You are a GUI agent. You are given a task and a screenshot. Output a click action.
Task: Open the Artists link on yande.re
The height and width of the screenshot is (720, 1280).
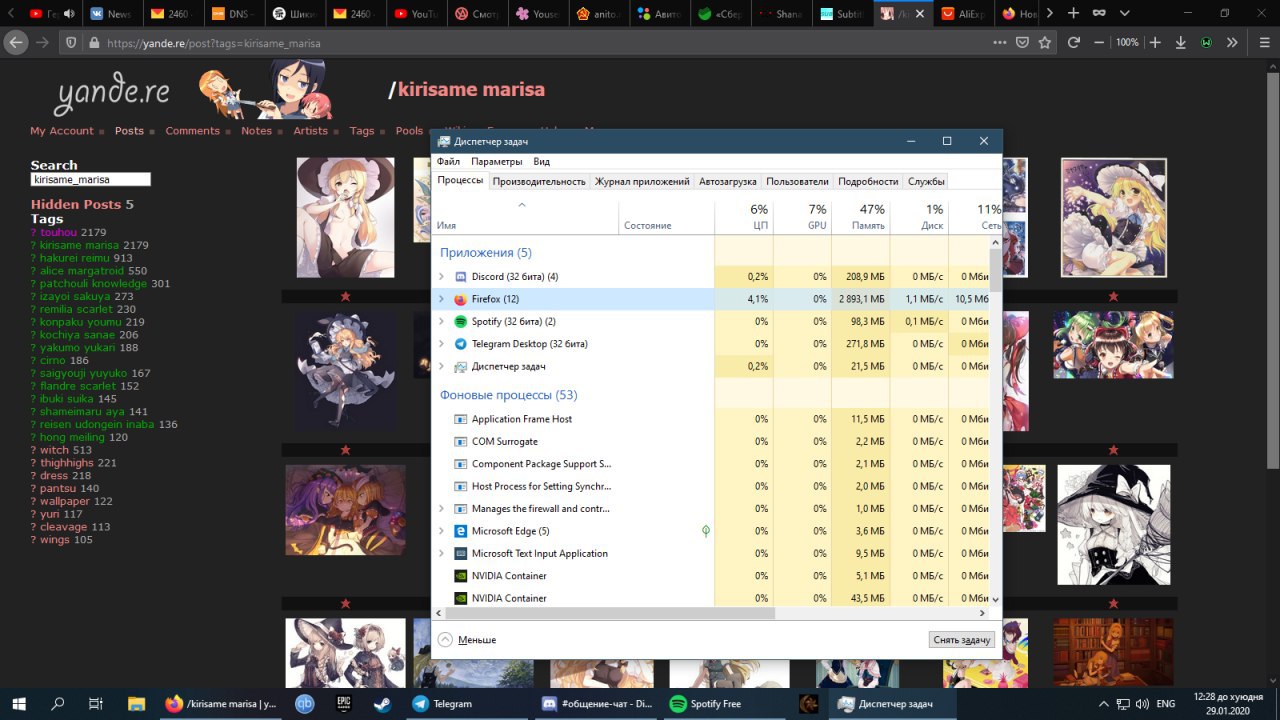(310, 131)
